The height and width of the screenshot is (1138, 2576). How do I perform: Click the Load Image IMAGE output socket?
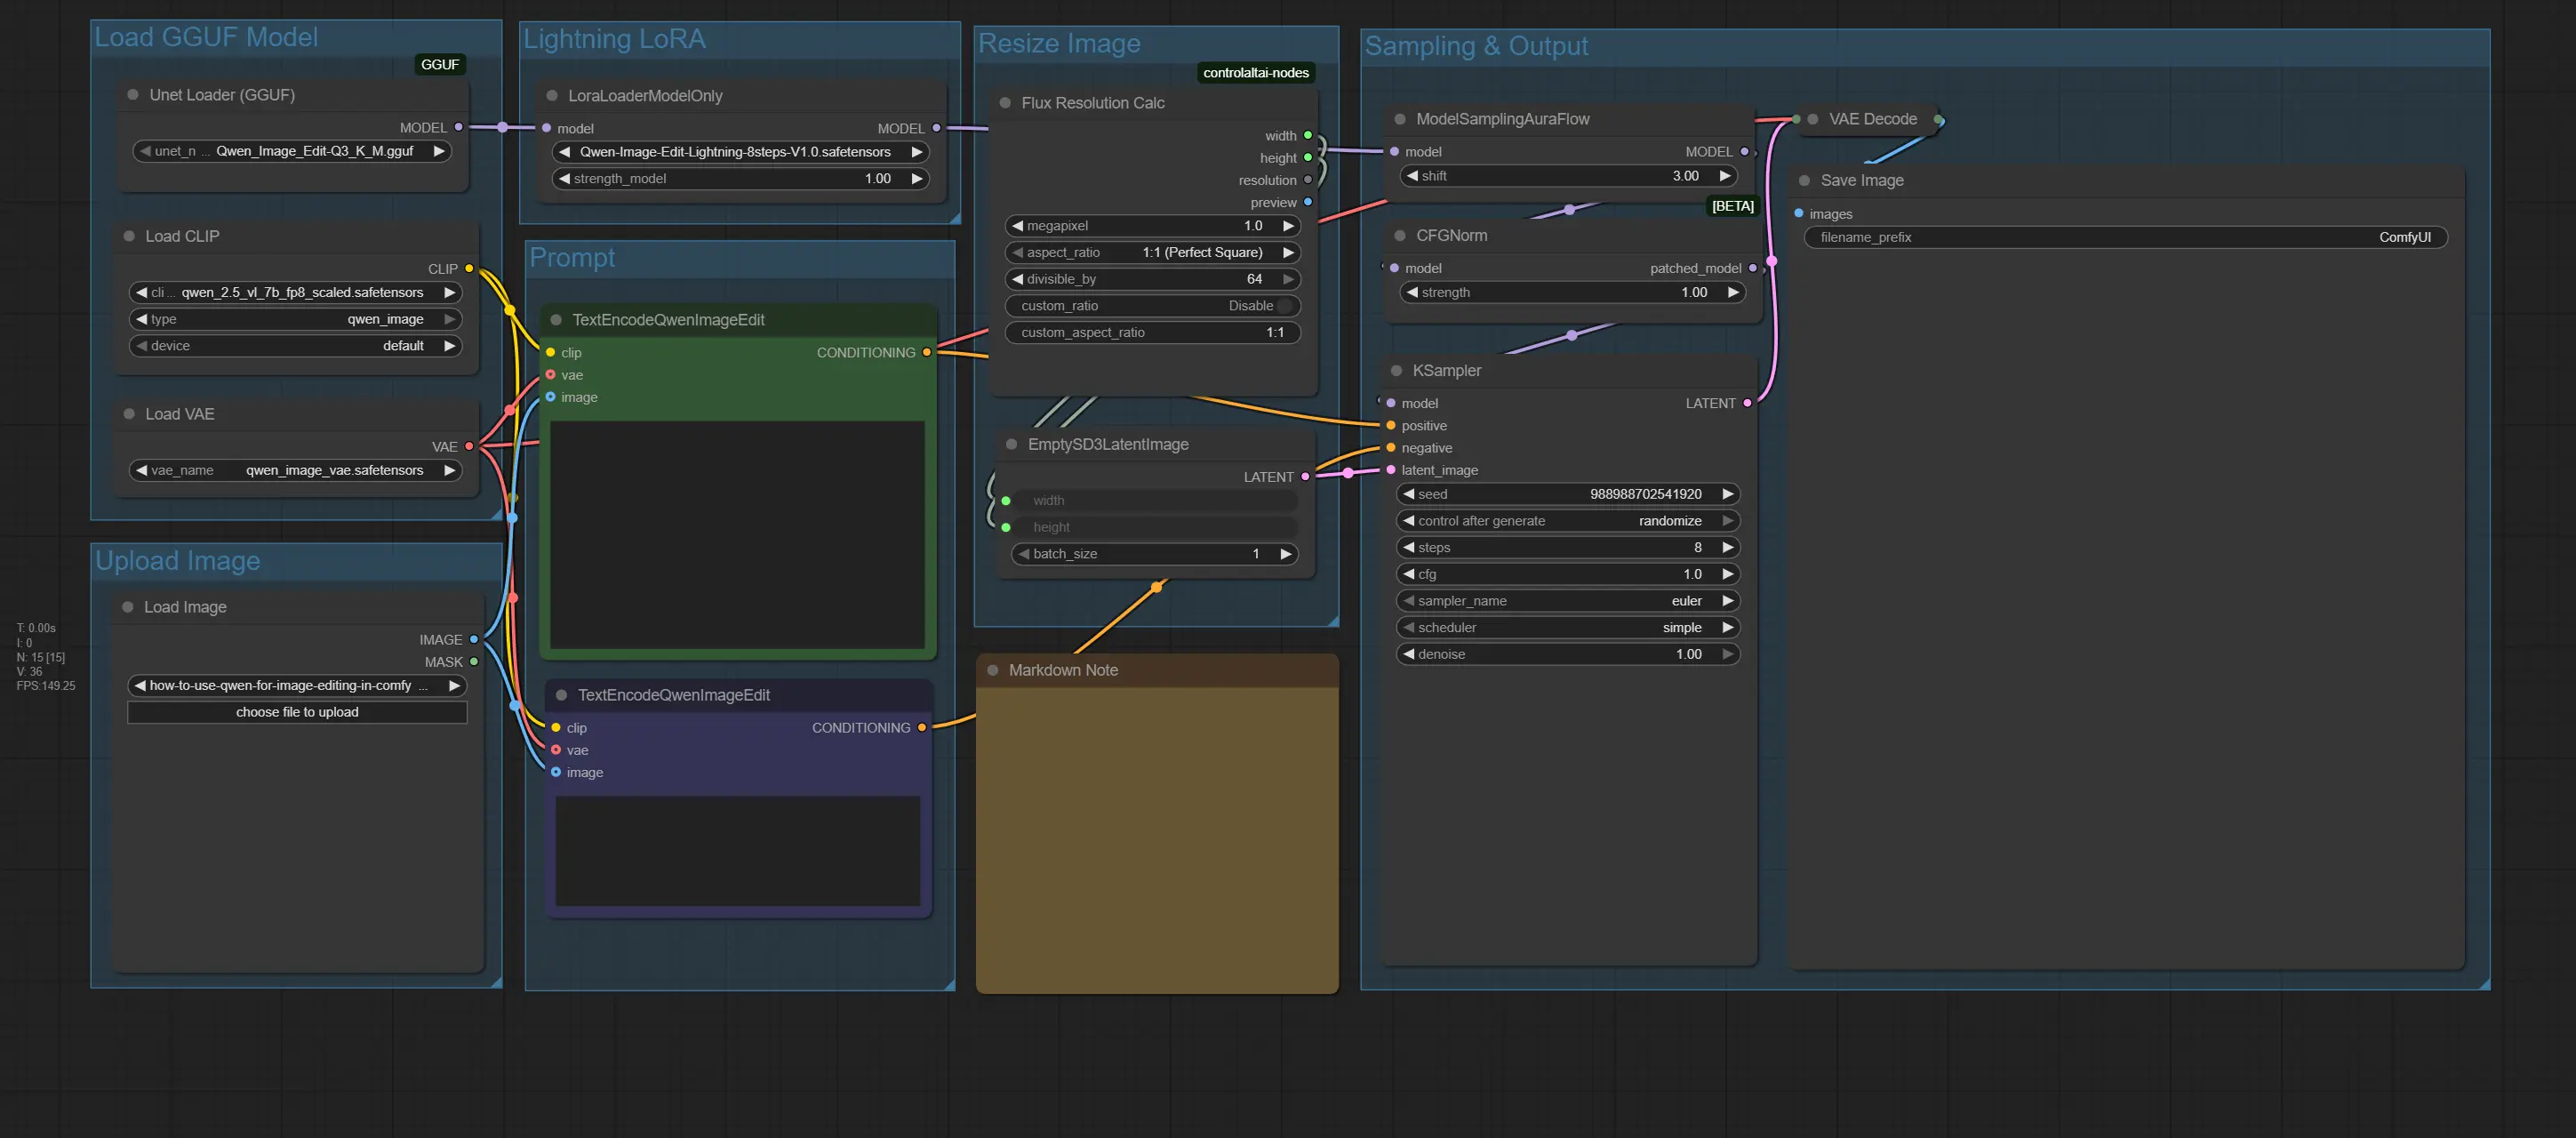[474, 639]
